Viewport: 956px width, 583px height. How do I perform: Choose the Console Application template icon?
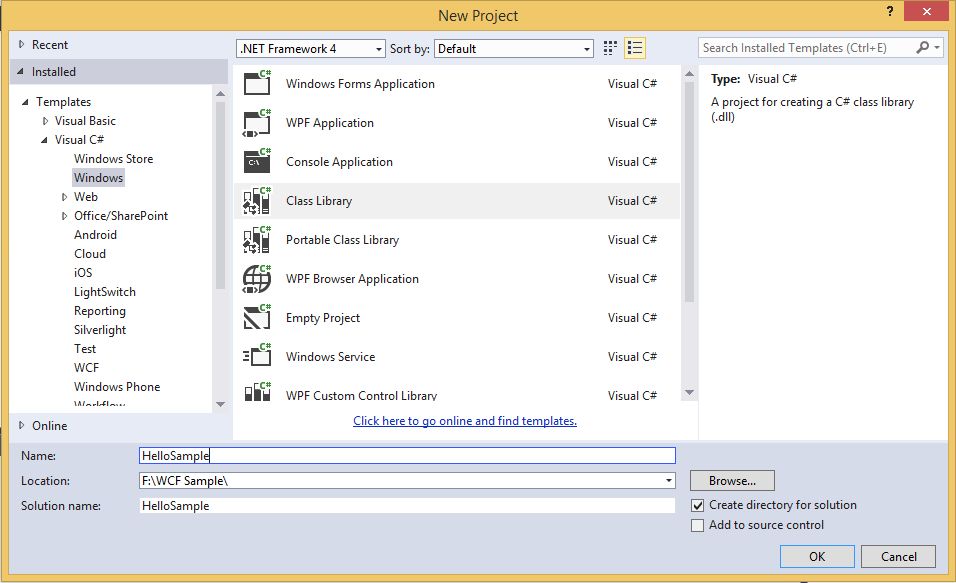point(257,162)
